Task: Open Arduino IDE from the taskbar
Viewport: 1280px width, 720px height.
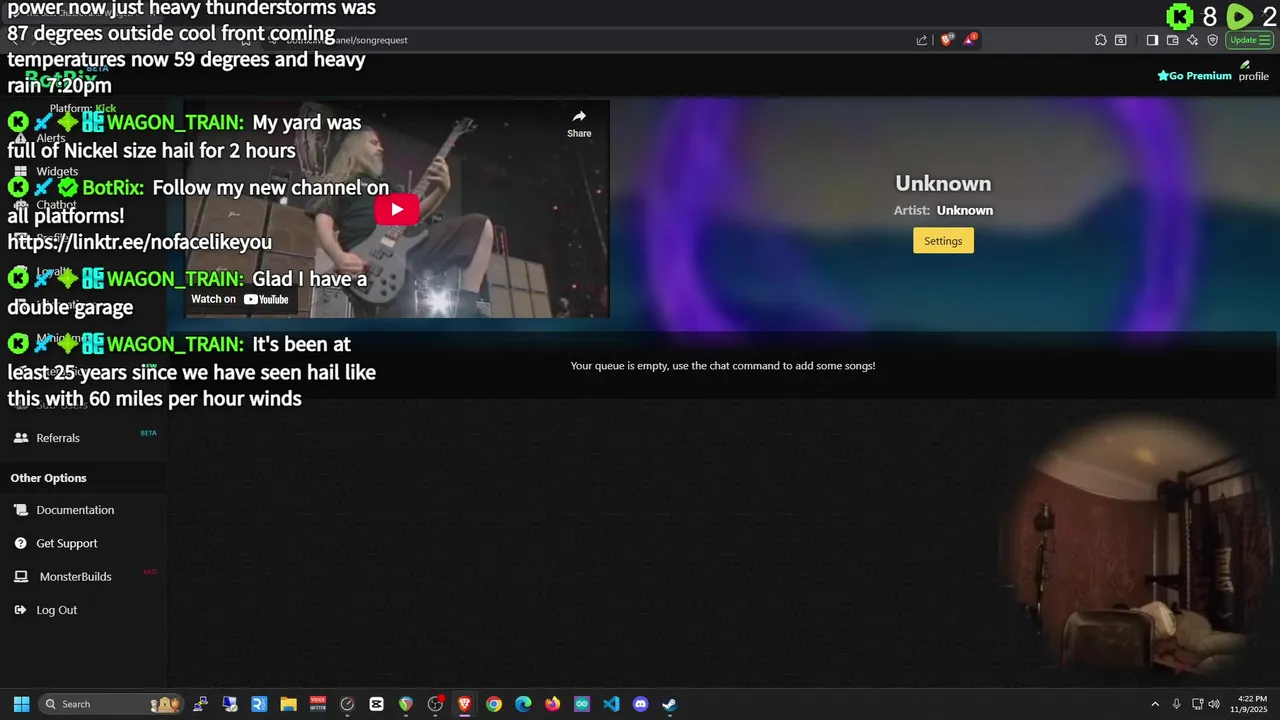Action: [582, 704]
